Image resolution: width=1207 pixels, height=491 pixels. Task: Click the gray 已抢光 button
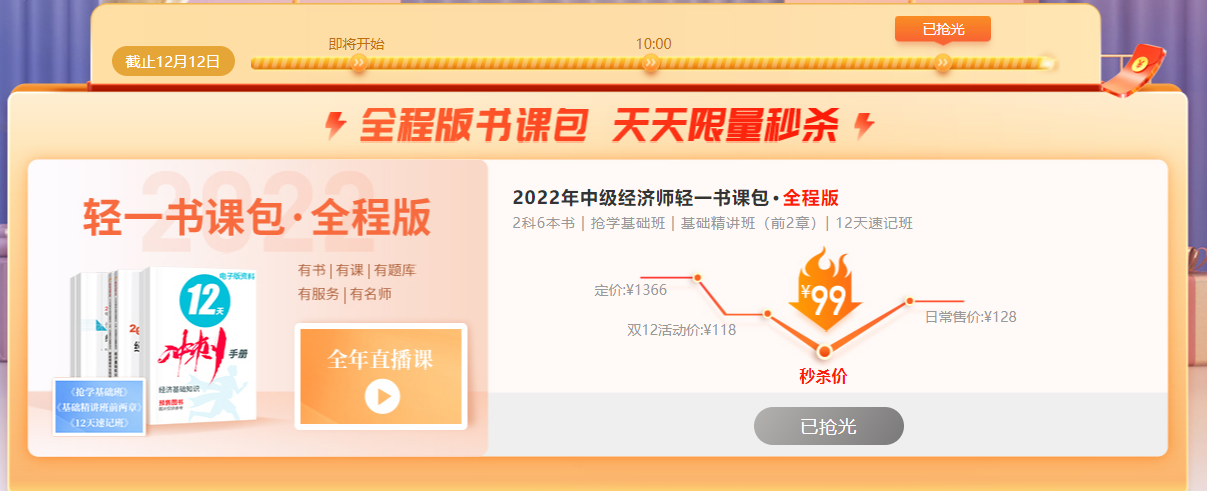tap(829, 426)
